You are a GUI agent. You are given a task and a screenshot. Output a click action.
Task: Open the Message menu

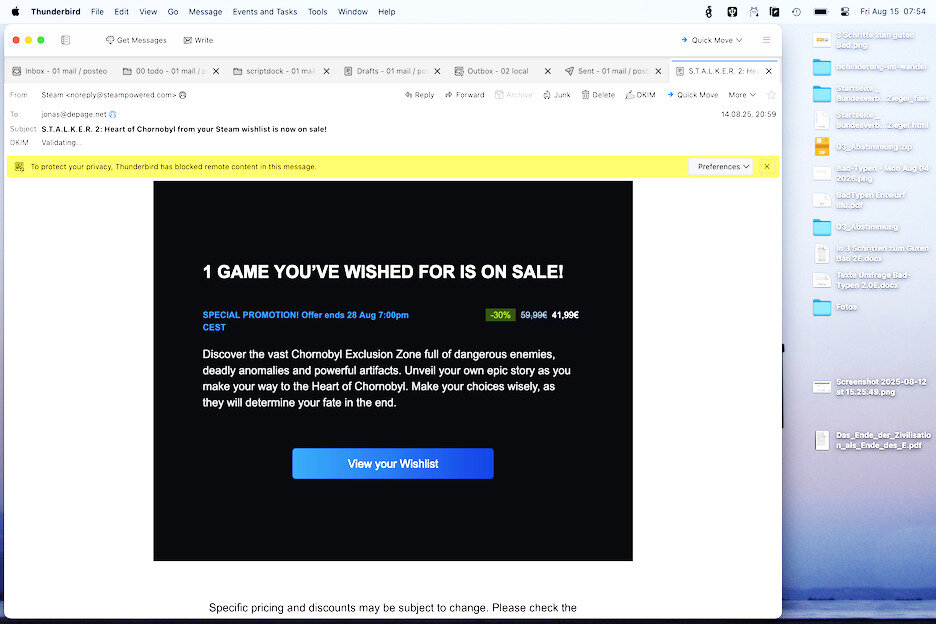tap(205, 11)
